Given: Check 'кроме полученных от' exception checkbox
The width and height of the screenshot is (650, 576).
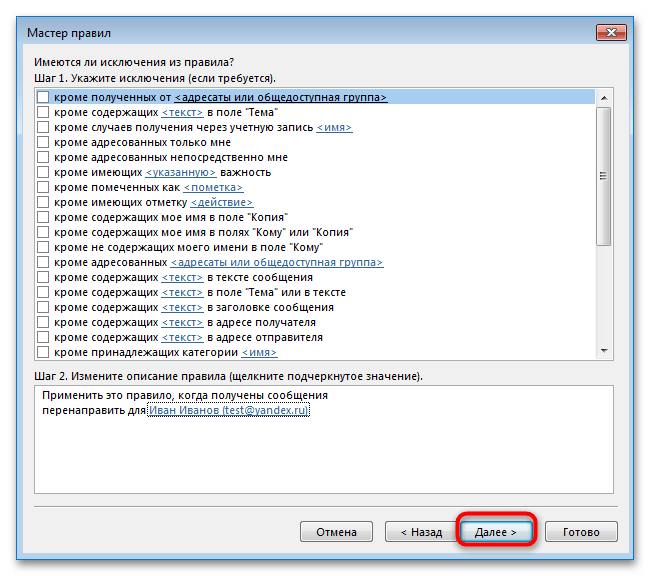Looking at the screenshot, I should [43, 97].
